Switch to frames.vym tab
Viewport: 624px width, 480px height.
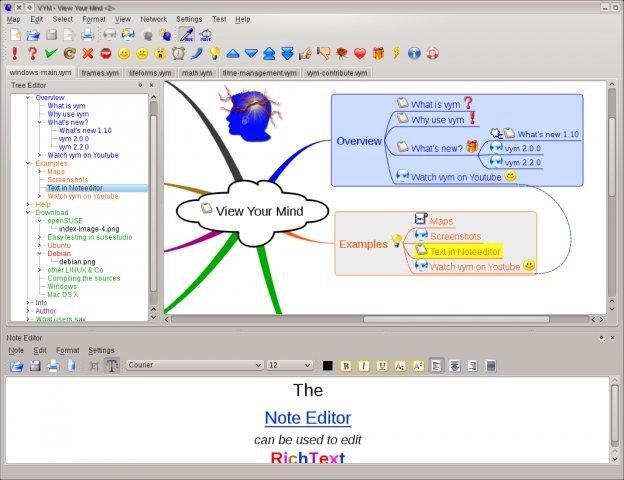(100, 73)
